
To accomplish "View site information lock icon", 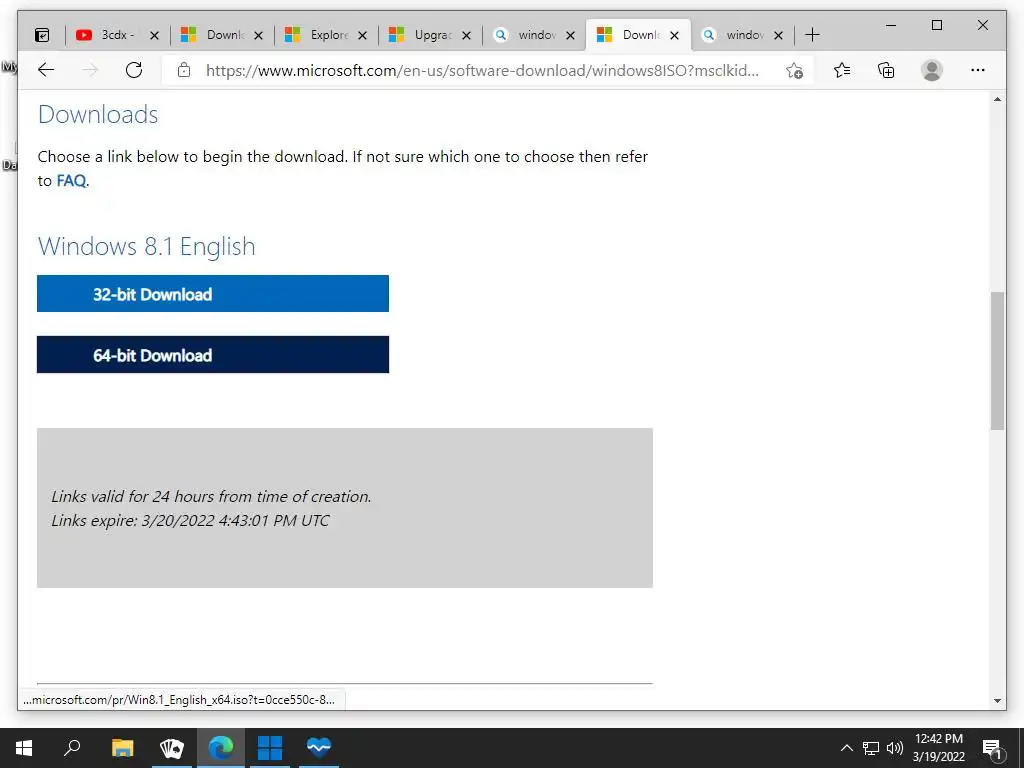I will (184, 70).
